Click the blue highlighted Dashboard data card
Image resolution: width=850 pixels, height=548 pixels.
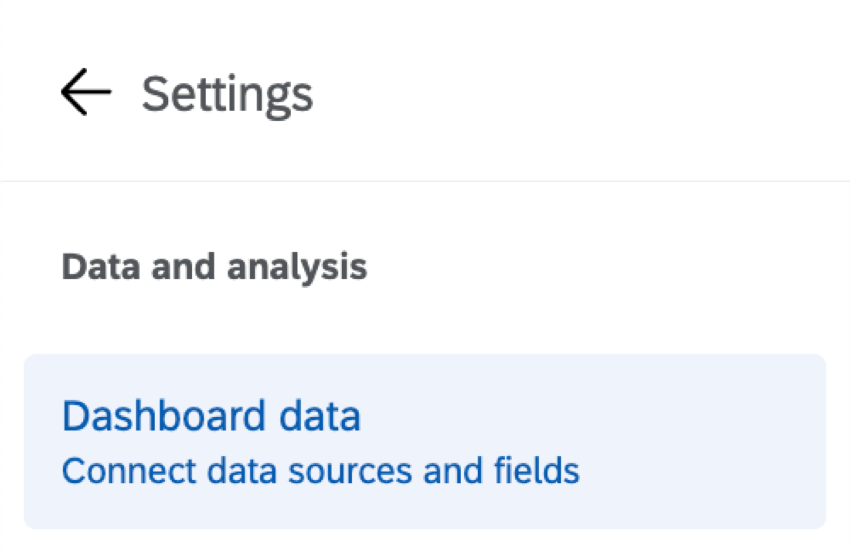424,441
